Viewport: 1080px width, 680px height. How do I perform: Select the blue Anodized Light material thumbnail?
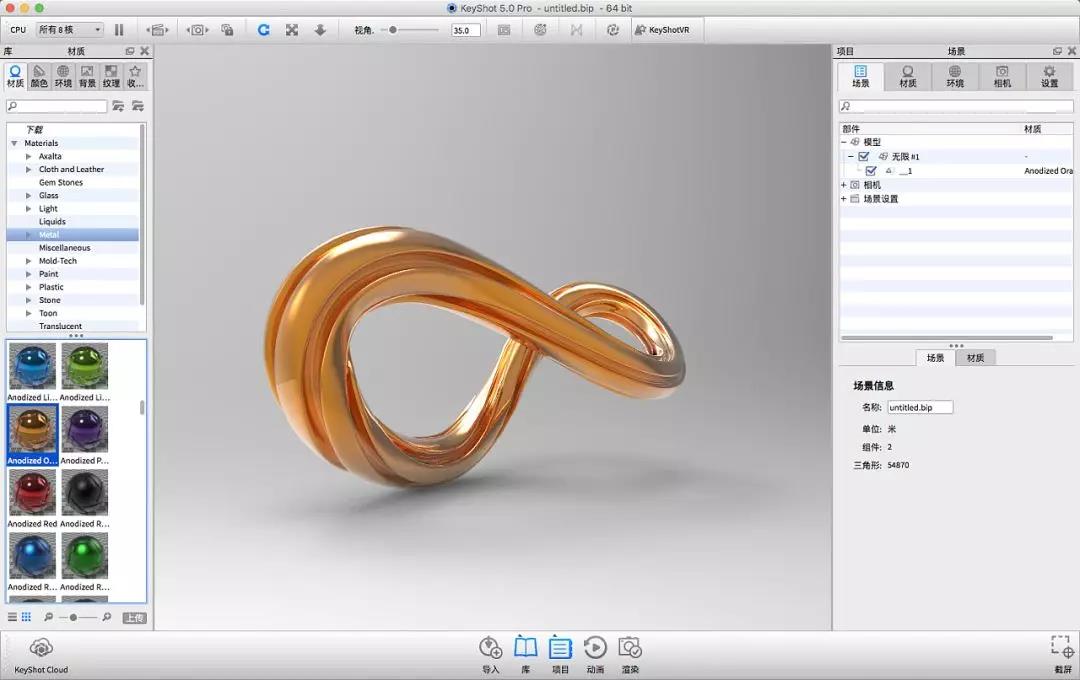(32, 367)
